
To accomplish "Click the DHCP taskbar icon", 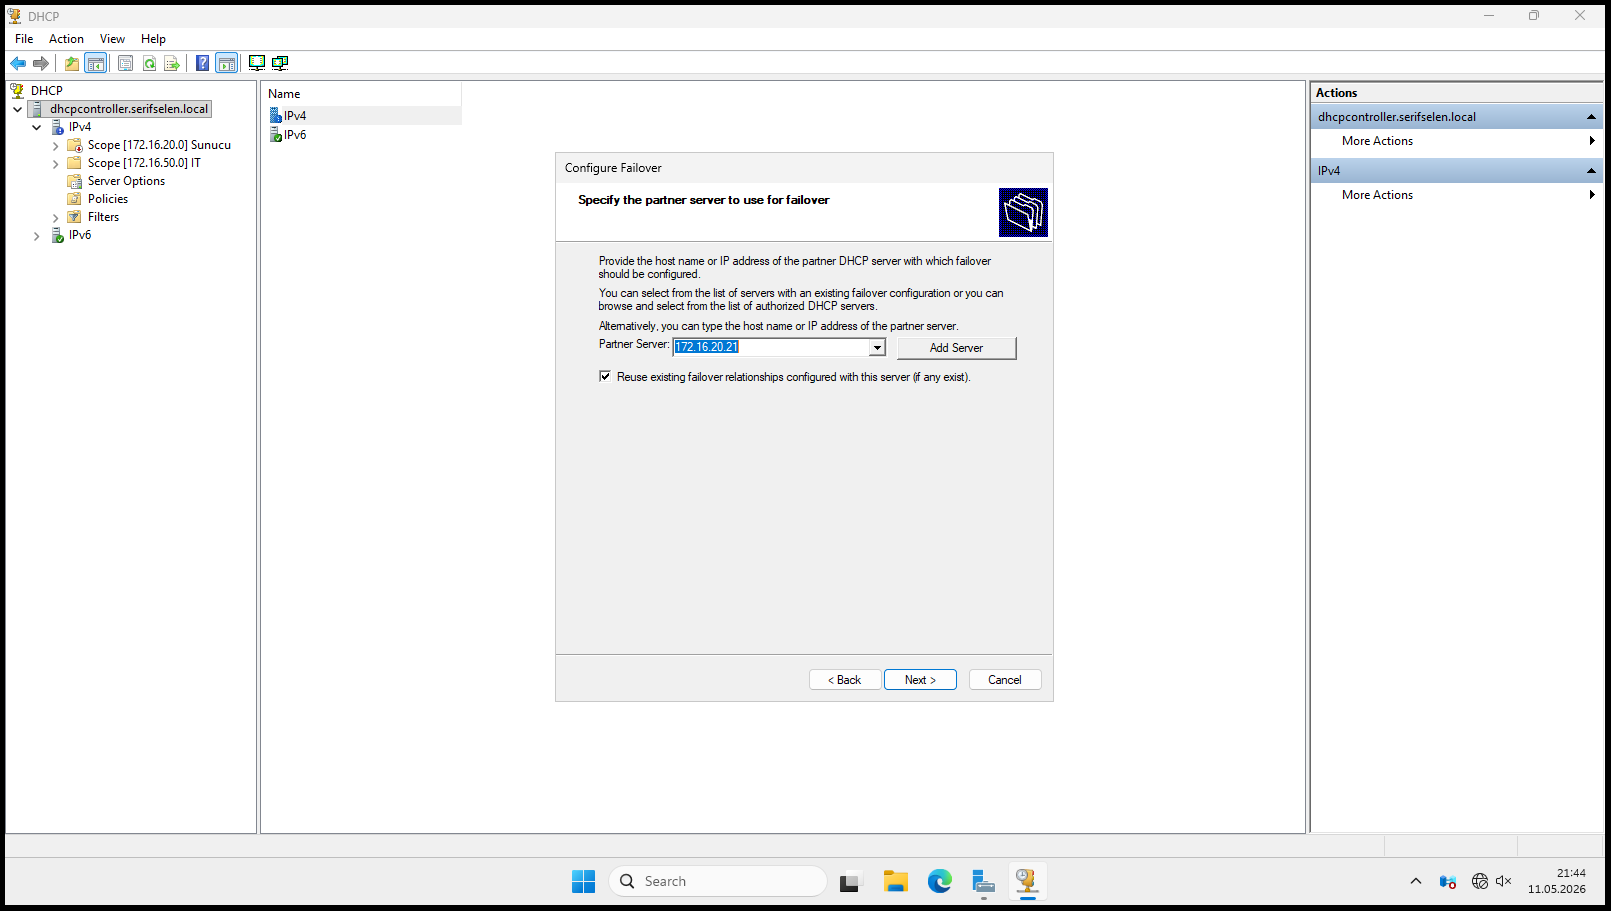I will (x=1027, y=881).
